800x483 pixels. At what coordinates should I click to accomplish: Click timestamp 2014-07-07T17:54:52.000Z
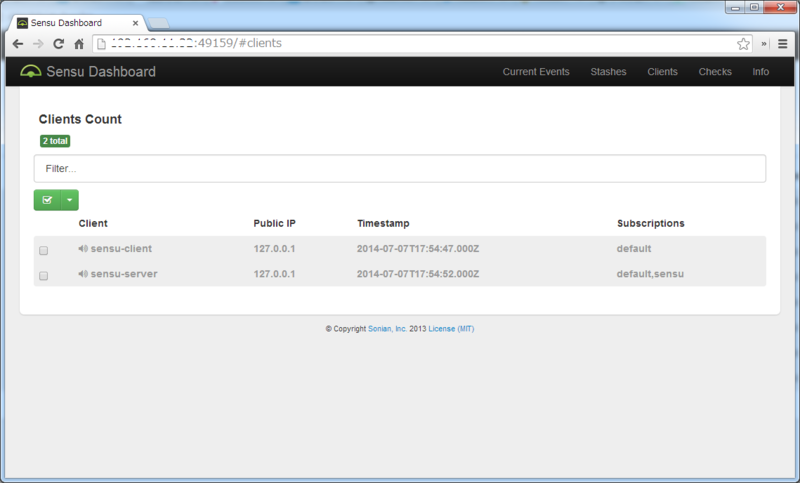tap(418, 274)
